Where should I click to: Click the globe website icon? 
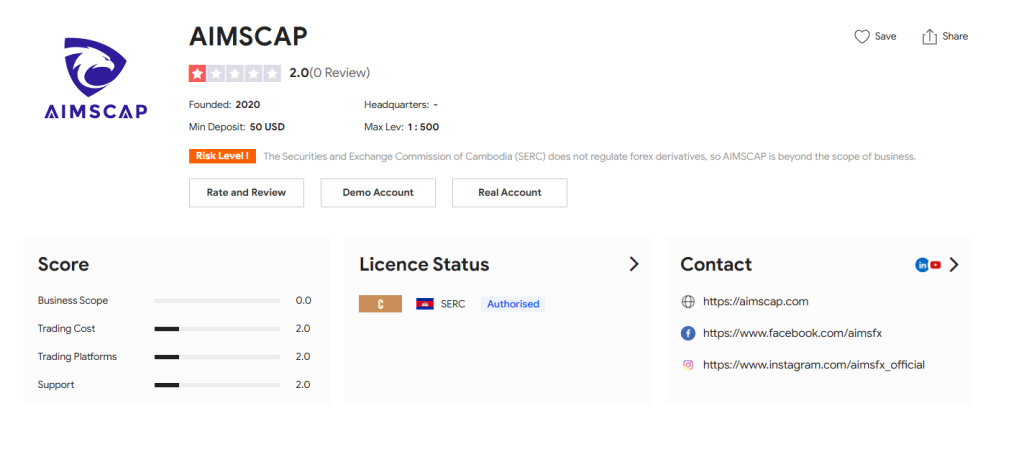click(x=688, y=302)
